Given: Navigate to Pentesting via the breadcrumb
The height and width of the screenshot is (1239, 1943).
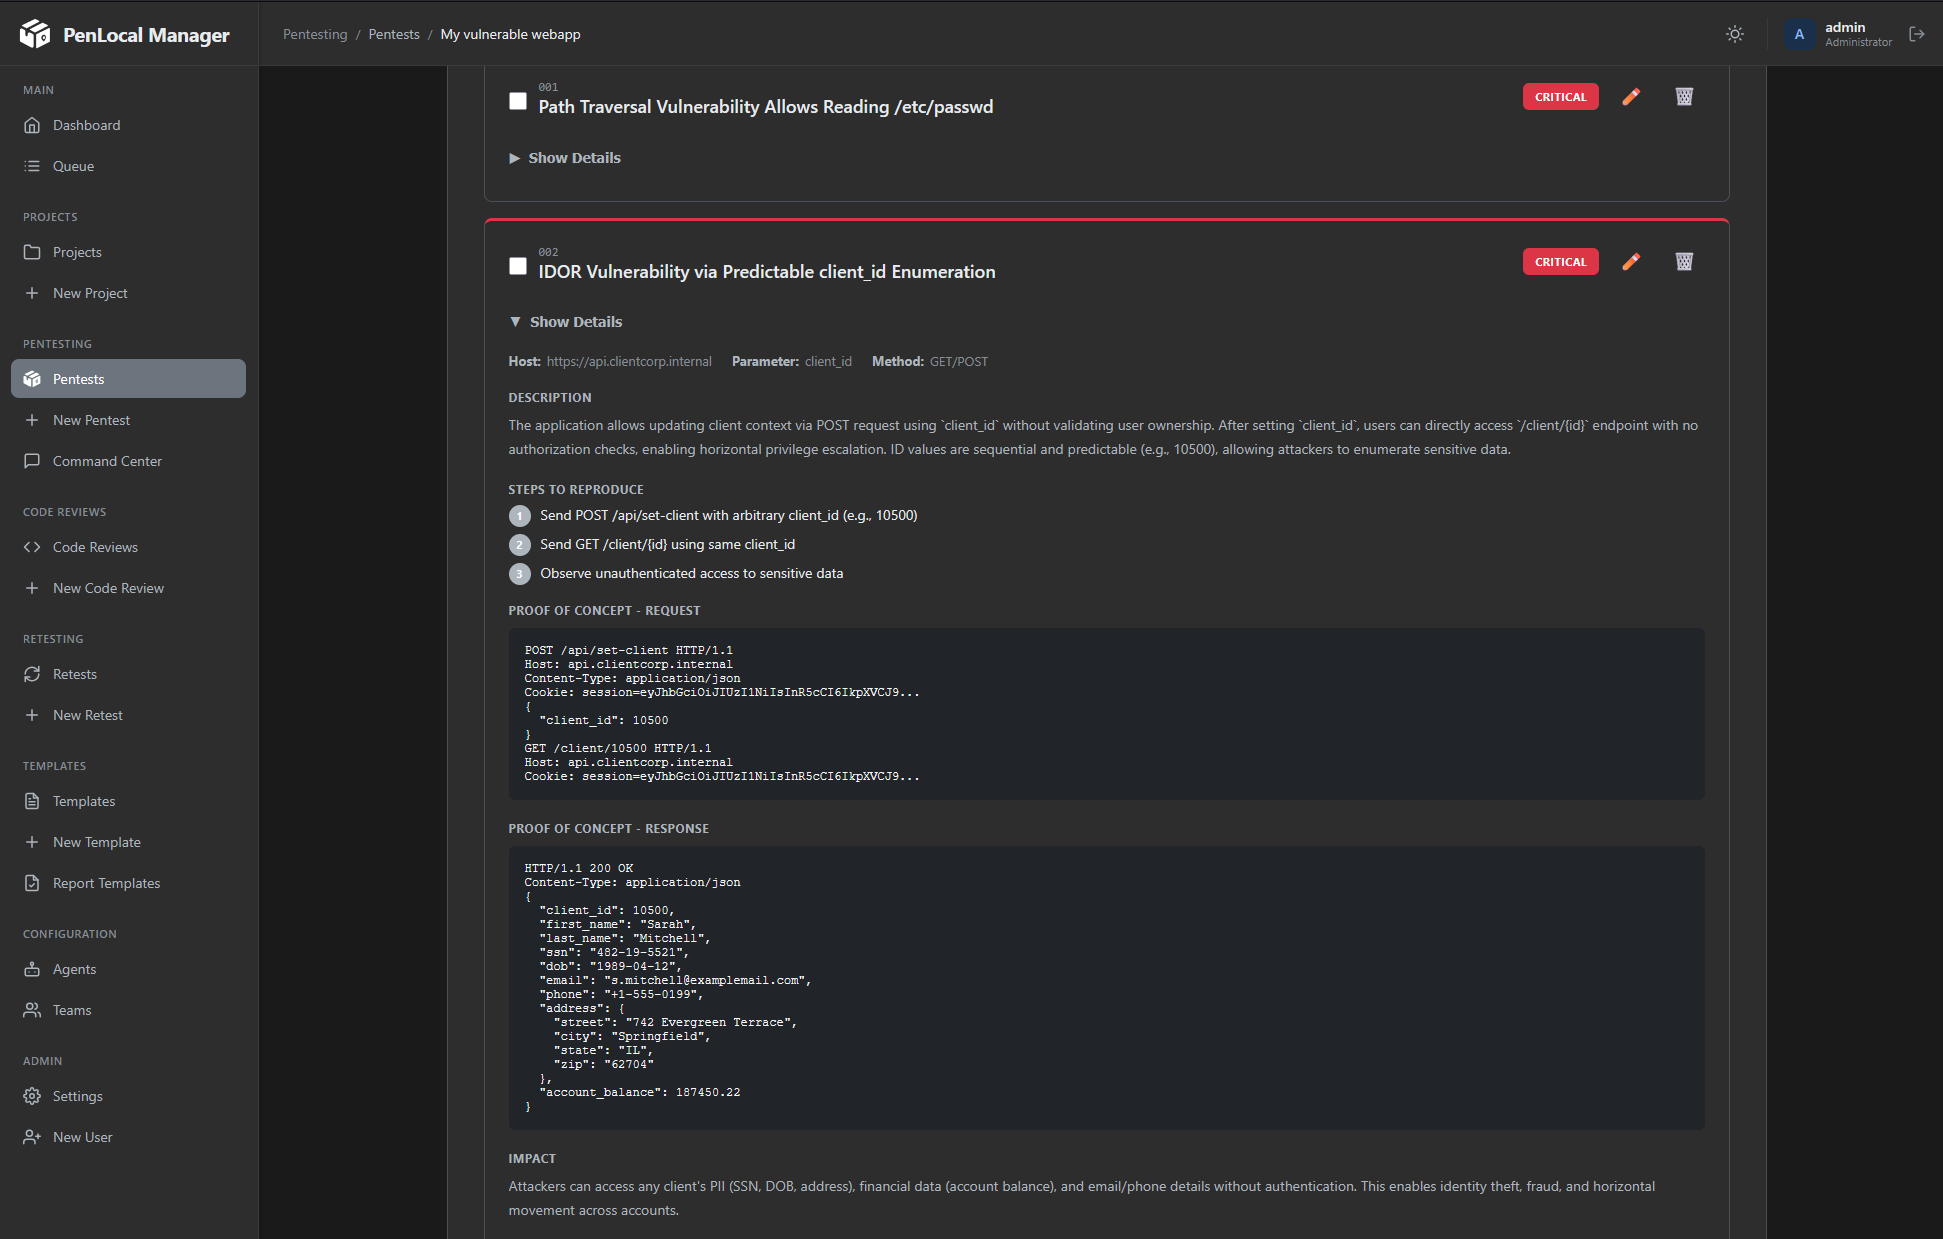Looking at the screenshot, I should (315, 33).
